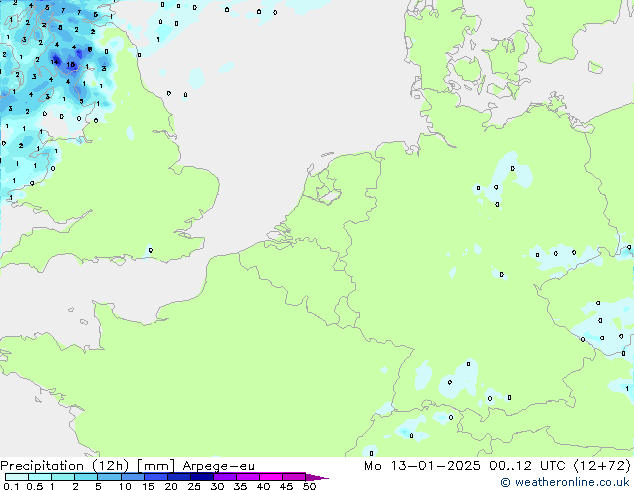This screenshot has width=634, height=490.
Task: Click the '45' legend scale label
Action: (x=286, y=486)
